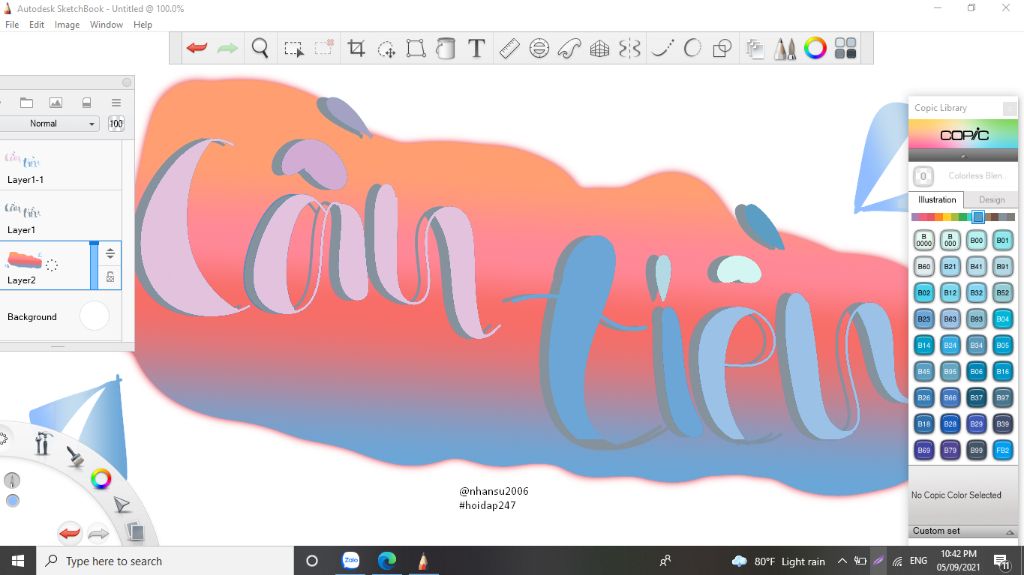Switch to the Design tab

point(991,200)
